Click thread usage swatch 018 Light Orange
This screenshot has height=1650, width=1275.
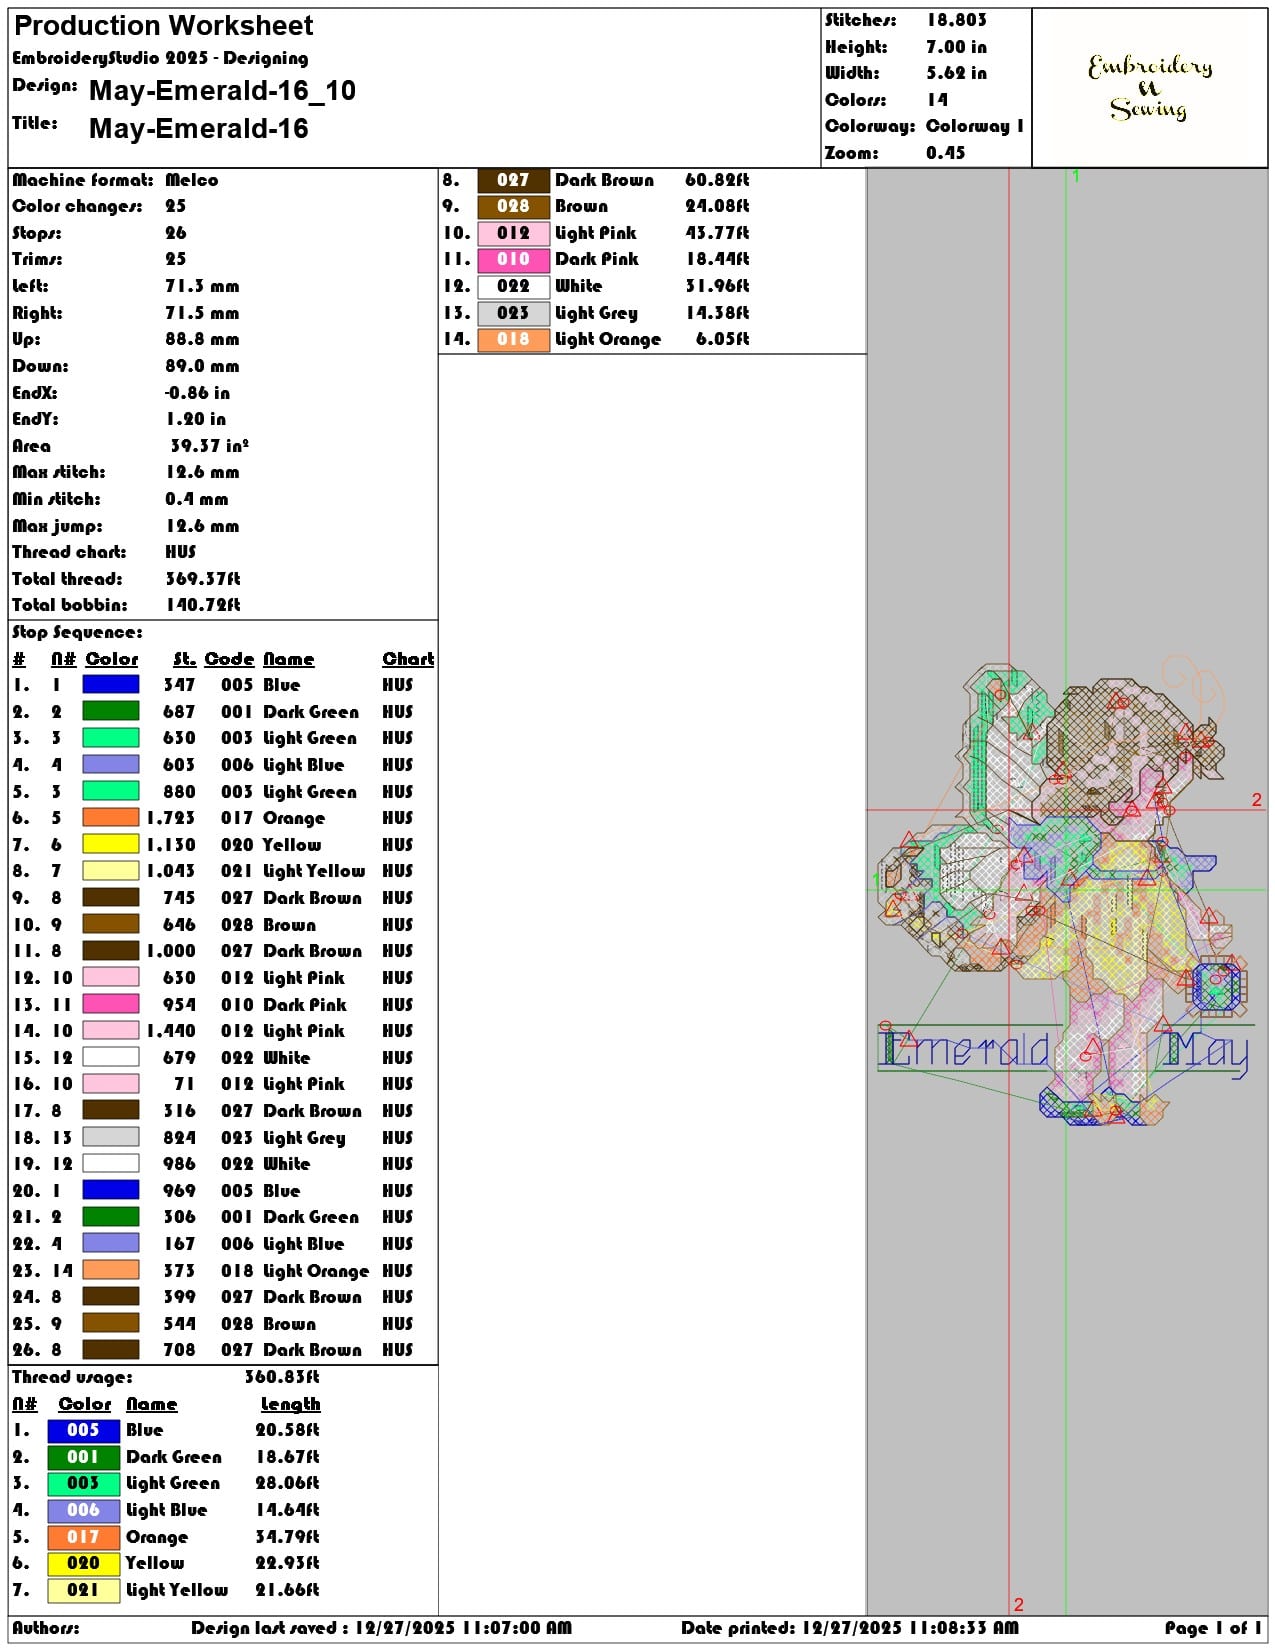(513, 339)
